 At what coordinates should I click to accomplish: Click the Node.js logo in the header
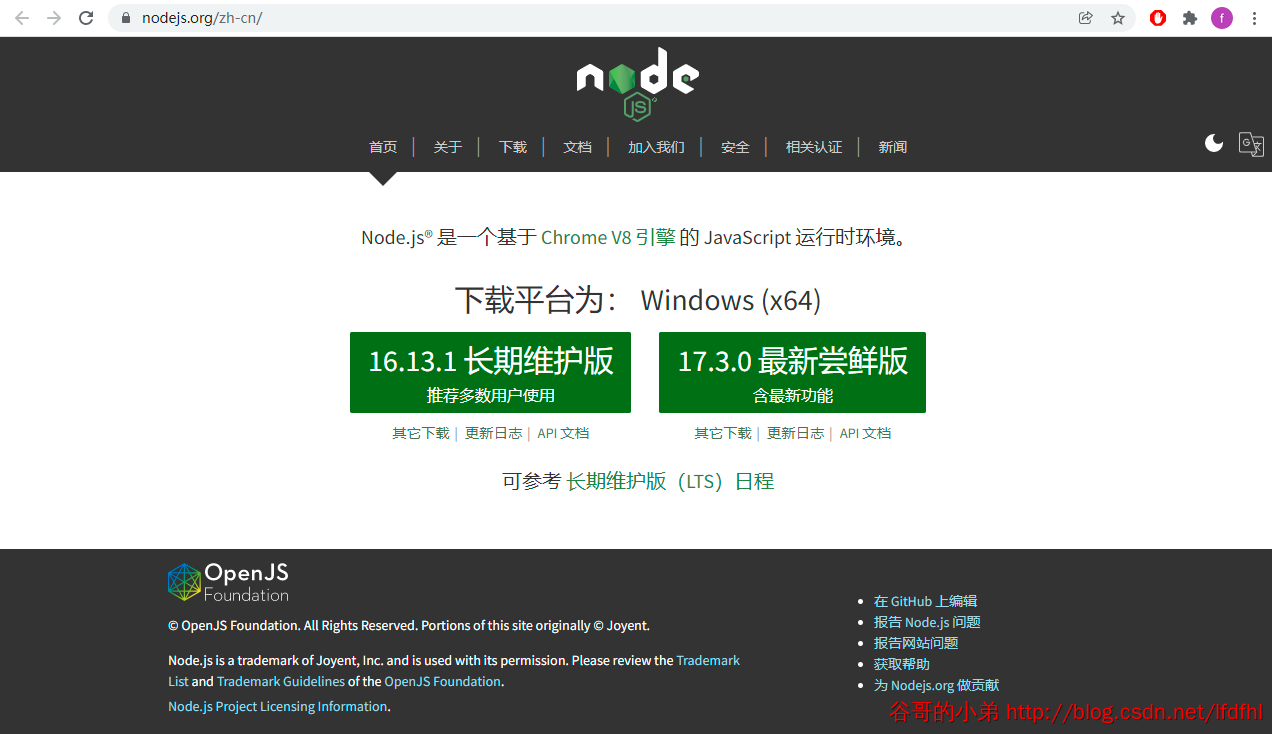pos(637,84)
